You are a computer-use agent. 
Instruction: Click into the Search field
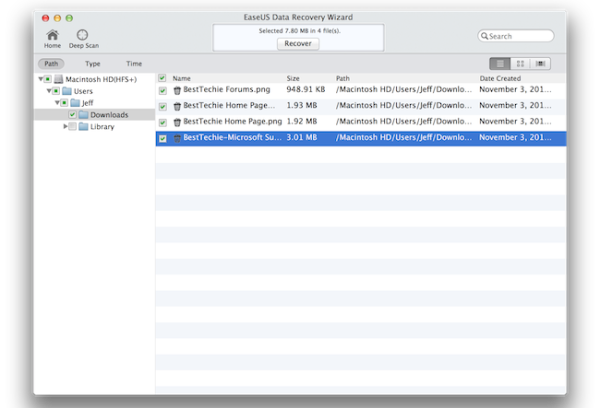(516, 36)
